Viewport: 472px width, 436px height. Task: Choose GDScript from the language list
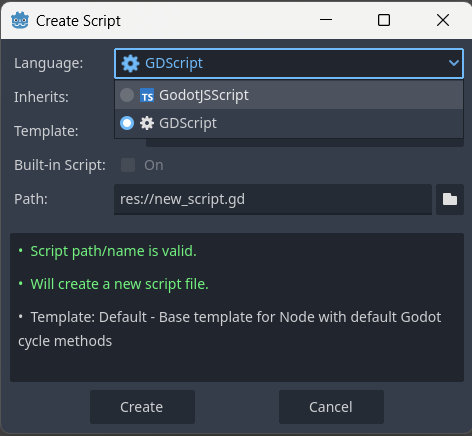coord(289,123)
